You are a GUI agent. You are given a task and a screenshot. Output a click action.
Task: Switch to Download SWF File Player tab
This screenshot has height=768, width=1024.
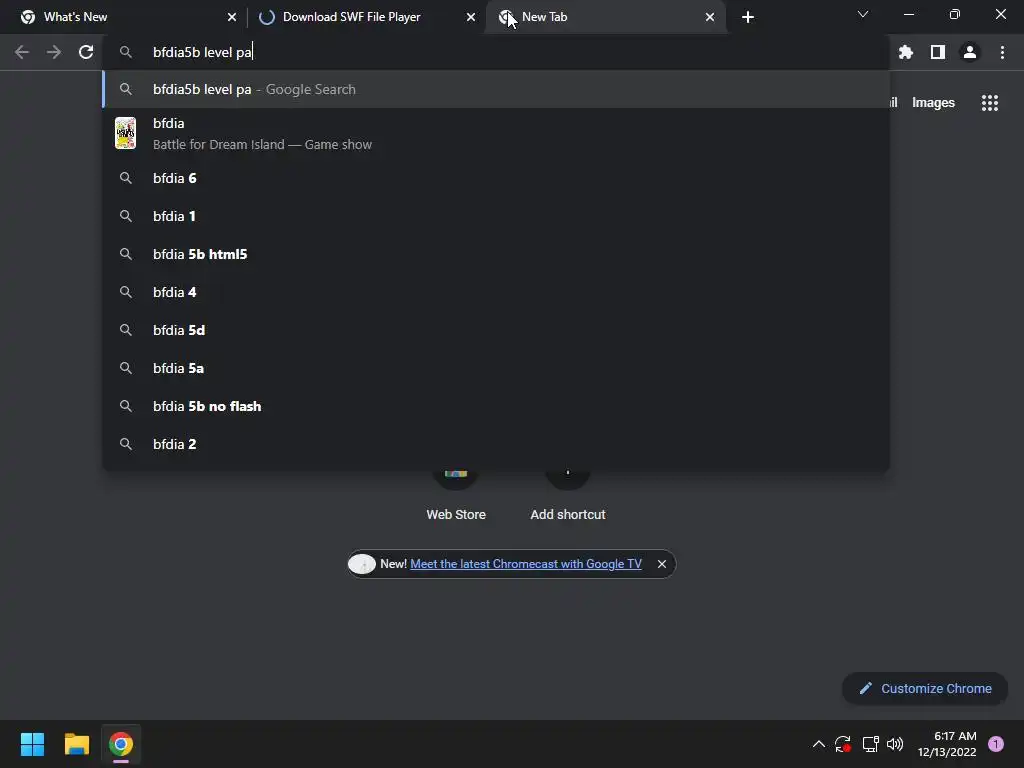click(366, 17)
